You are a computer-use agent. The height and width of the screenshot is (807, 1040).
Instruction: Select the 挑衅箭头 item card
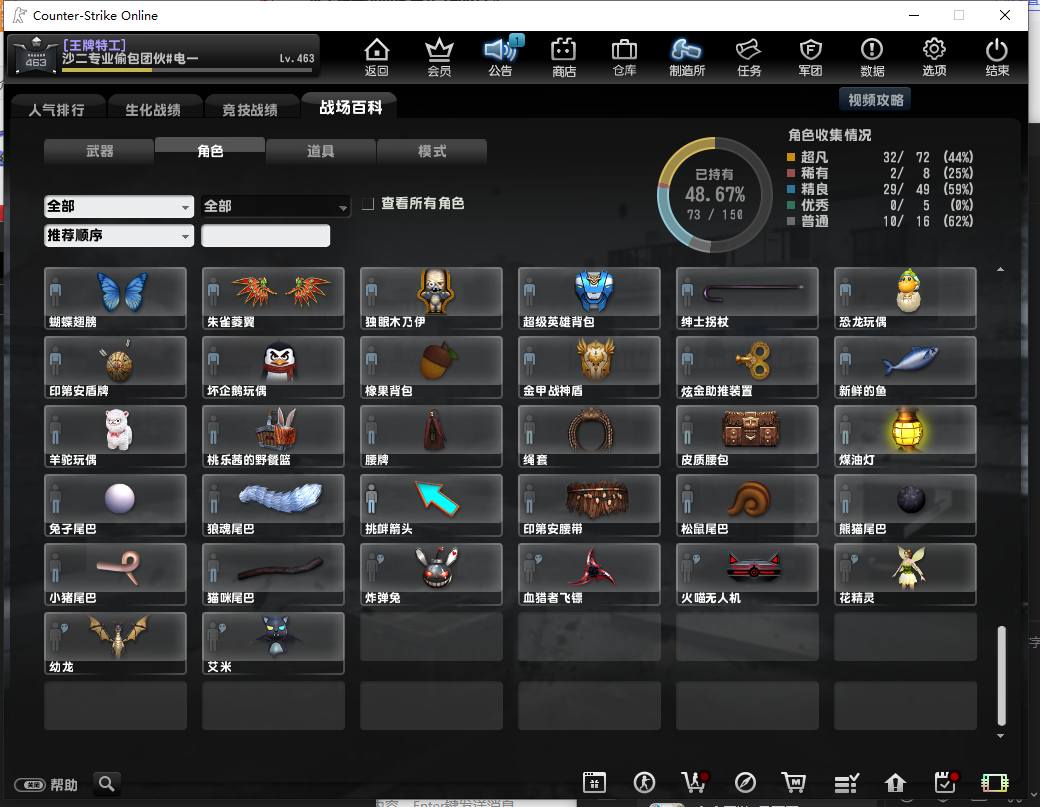click(431, 505)
